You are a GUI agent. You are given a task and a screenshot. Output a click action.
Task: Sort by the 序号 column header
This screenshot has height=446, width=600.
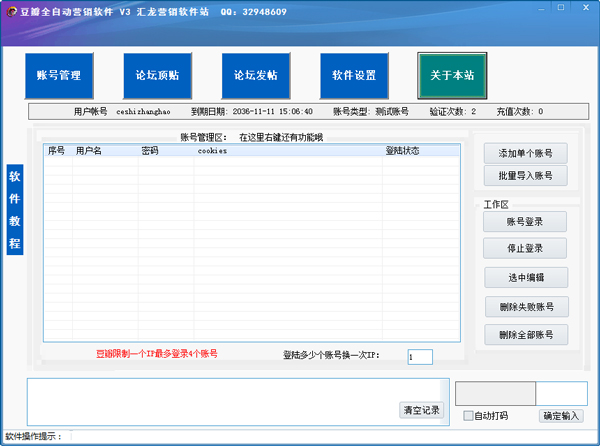pyautogui.click(x=57, y=151)
